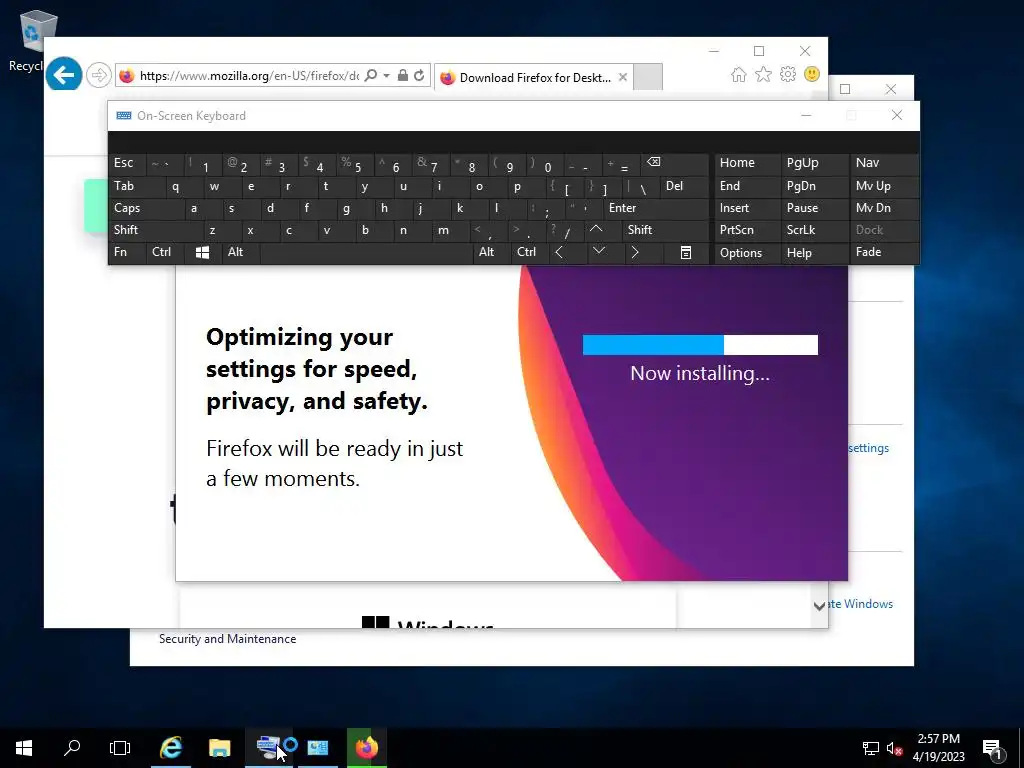Click the space bar on On-Screen Keyboard
The image size is (1024, 768).
pyautogui.click(x=366, y=252)
